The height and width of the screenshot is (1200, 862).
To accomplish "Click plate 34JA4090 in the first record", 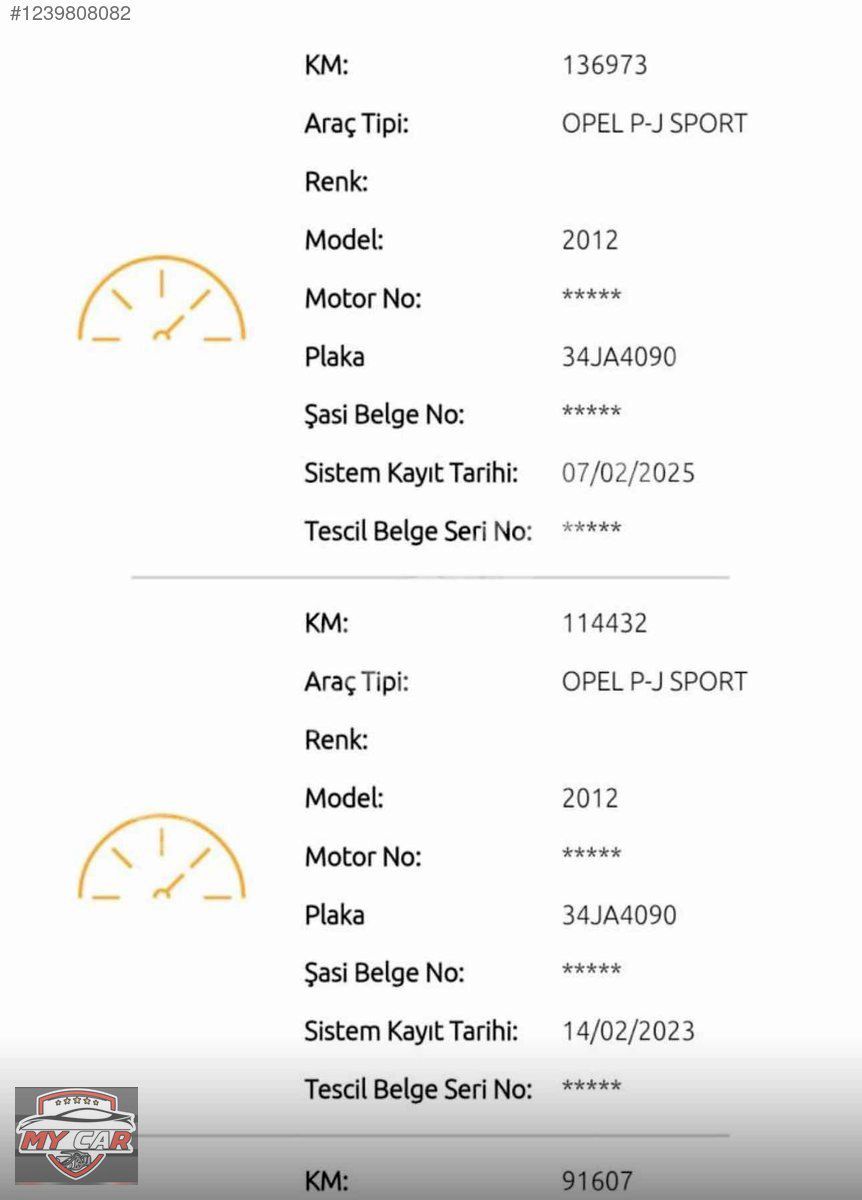I will point(619,357).
